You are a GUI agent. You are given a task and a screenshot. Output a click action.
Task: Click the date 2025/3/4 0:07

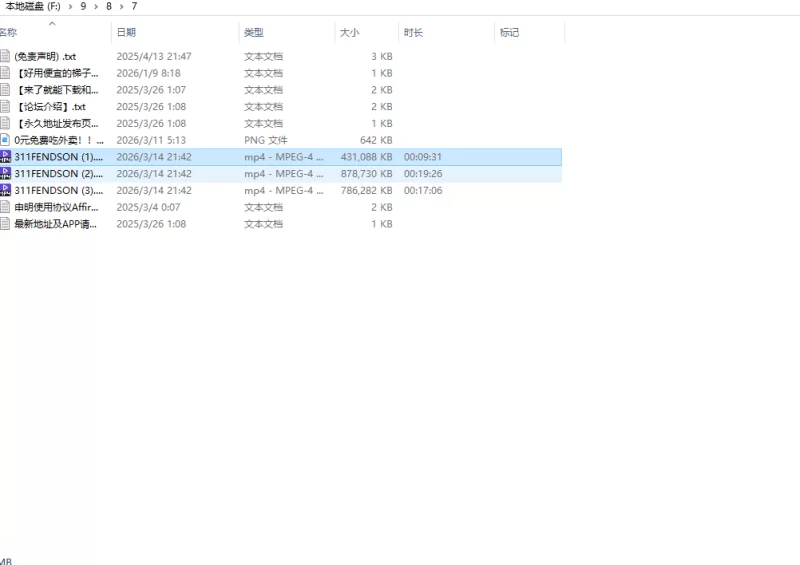148,207
